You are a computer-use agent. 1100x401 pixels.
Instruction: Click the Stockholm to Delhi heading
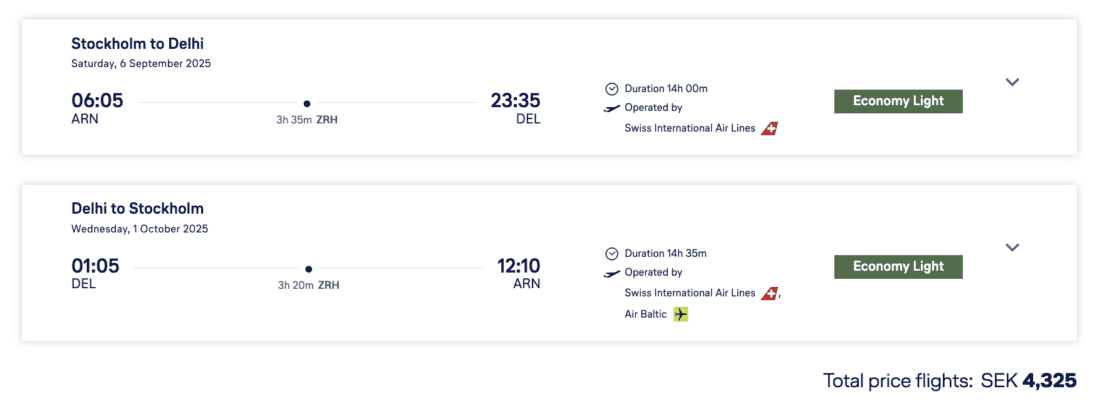[x=137, y=44]
